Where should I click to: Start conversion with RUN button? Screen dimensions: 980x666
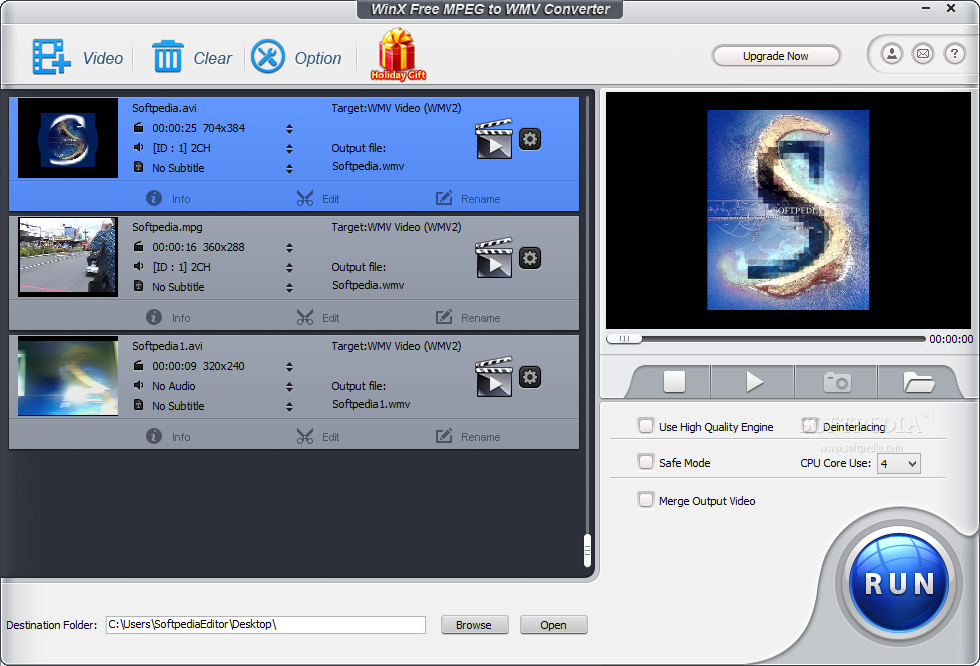tap(899, 584)
